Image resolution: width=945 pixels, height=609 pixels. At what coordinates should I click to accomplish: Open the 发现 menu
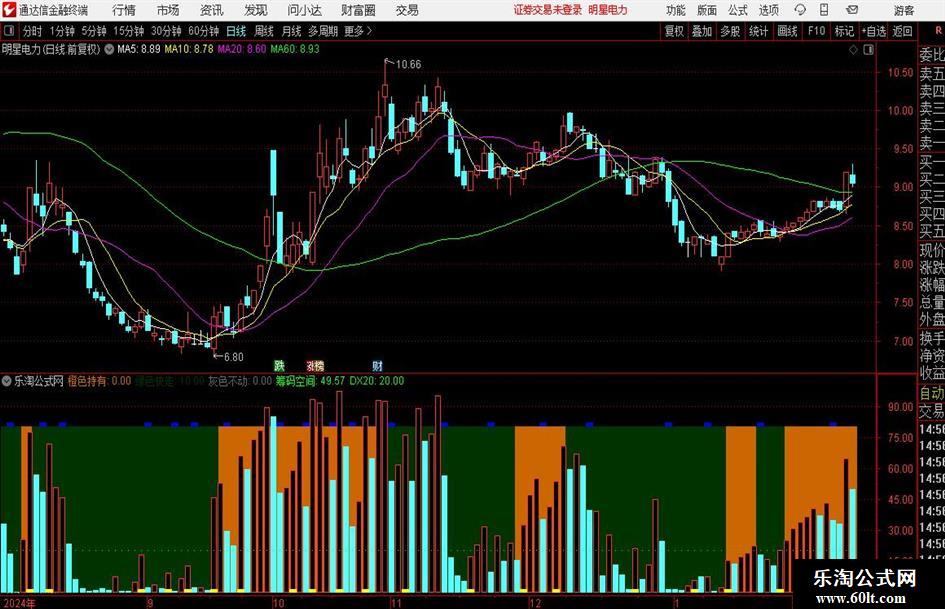point(256,10)
